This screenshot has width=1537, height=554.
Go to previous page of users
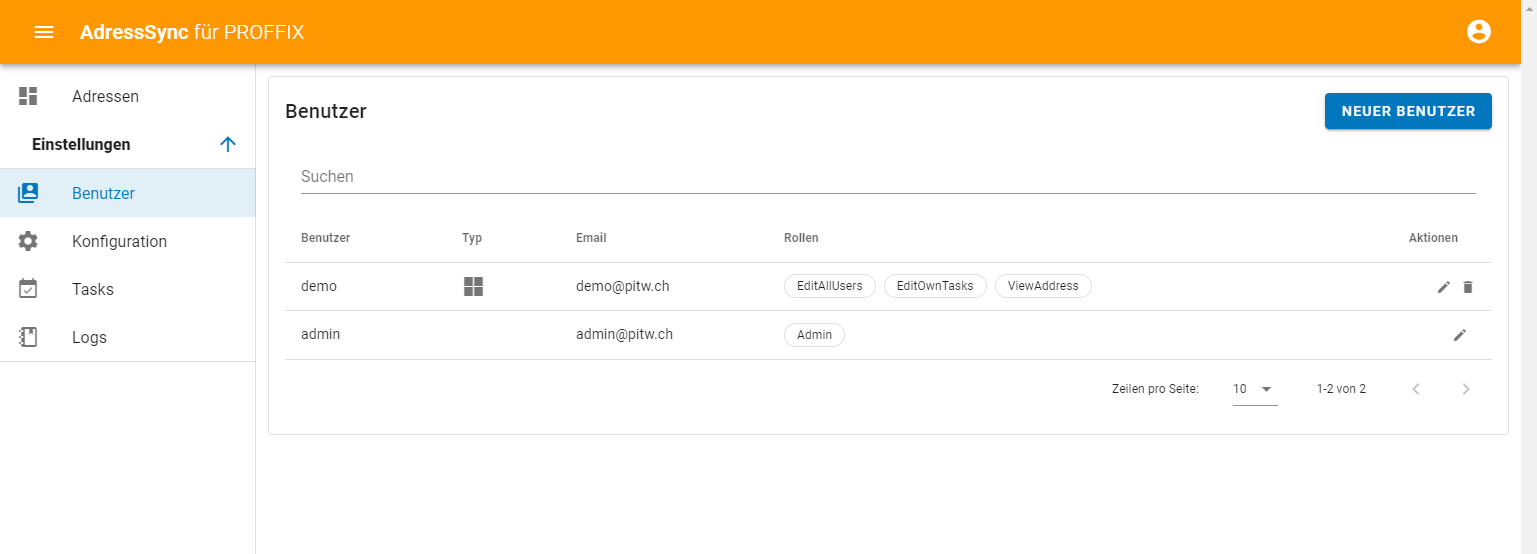click(x=1416, y=389)
